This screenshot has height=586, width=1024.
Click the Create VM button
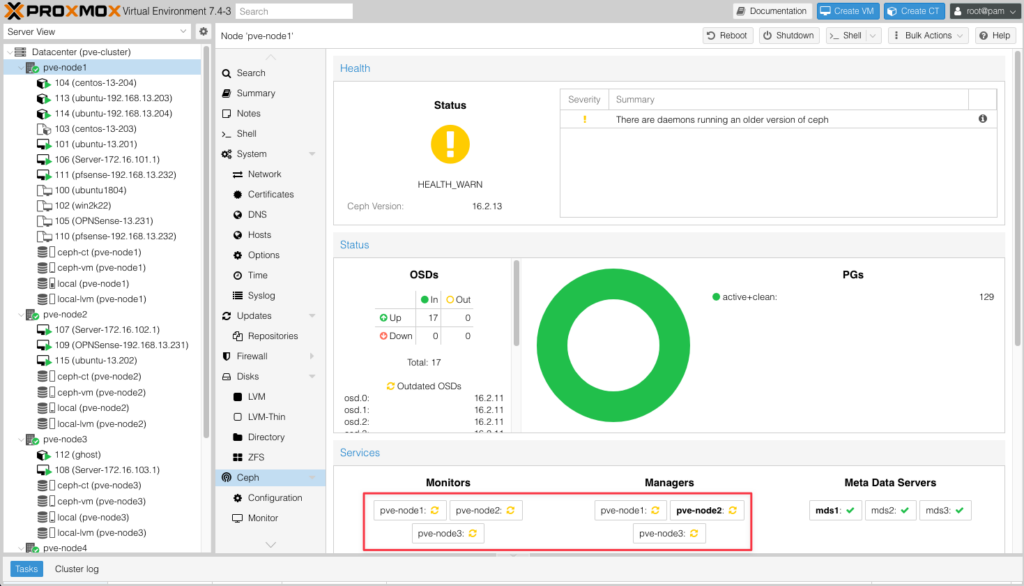click(x=848, y=11)
